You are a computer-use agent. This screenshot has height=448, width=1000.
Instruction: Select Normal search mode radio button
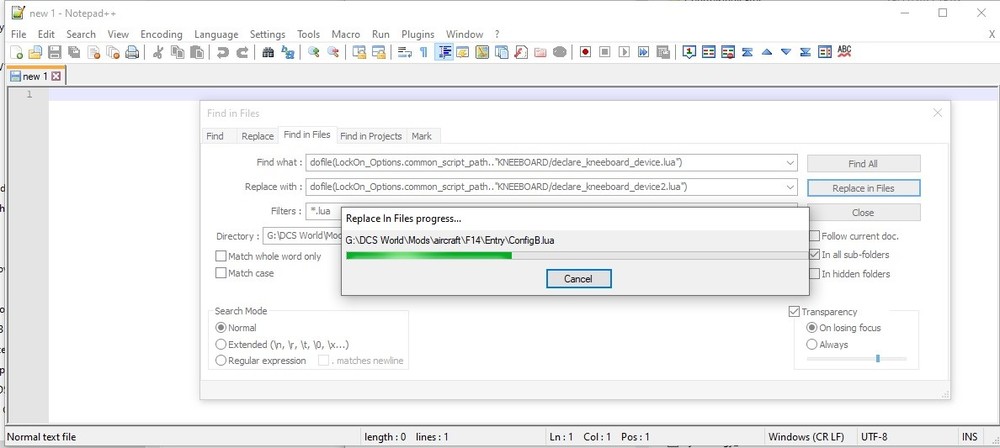point(221,328)
